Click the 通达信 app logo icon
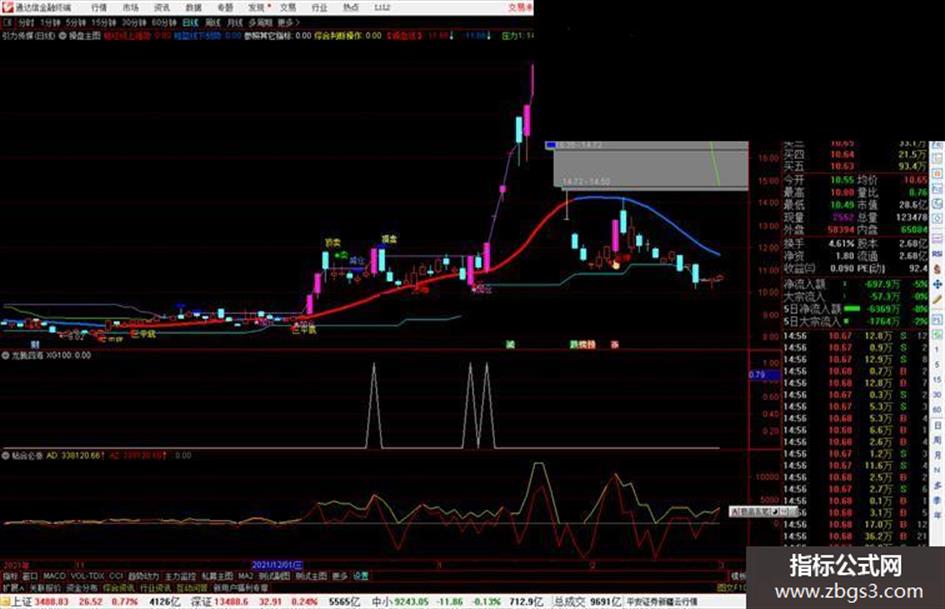945x609 pixels. [x=7, y=7]
